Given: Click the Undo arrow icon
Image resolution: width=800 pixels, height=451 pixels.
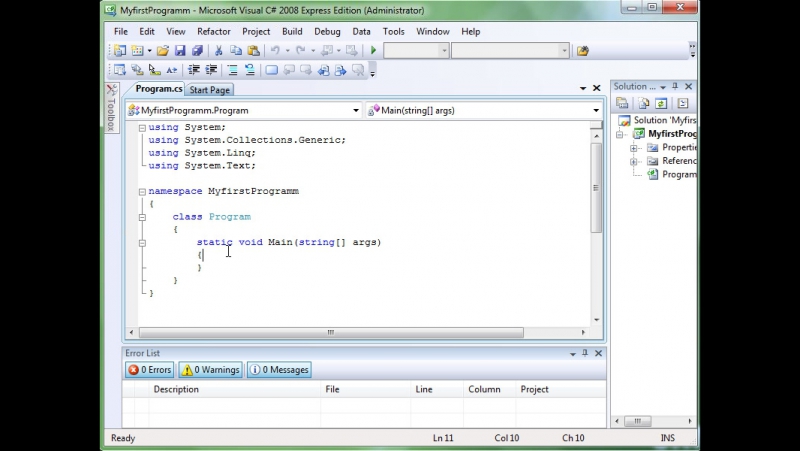Looking at the screenshot, I should 276,51.
